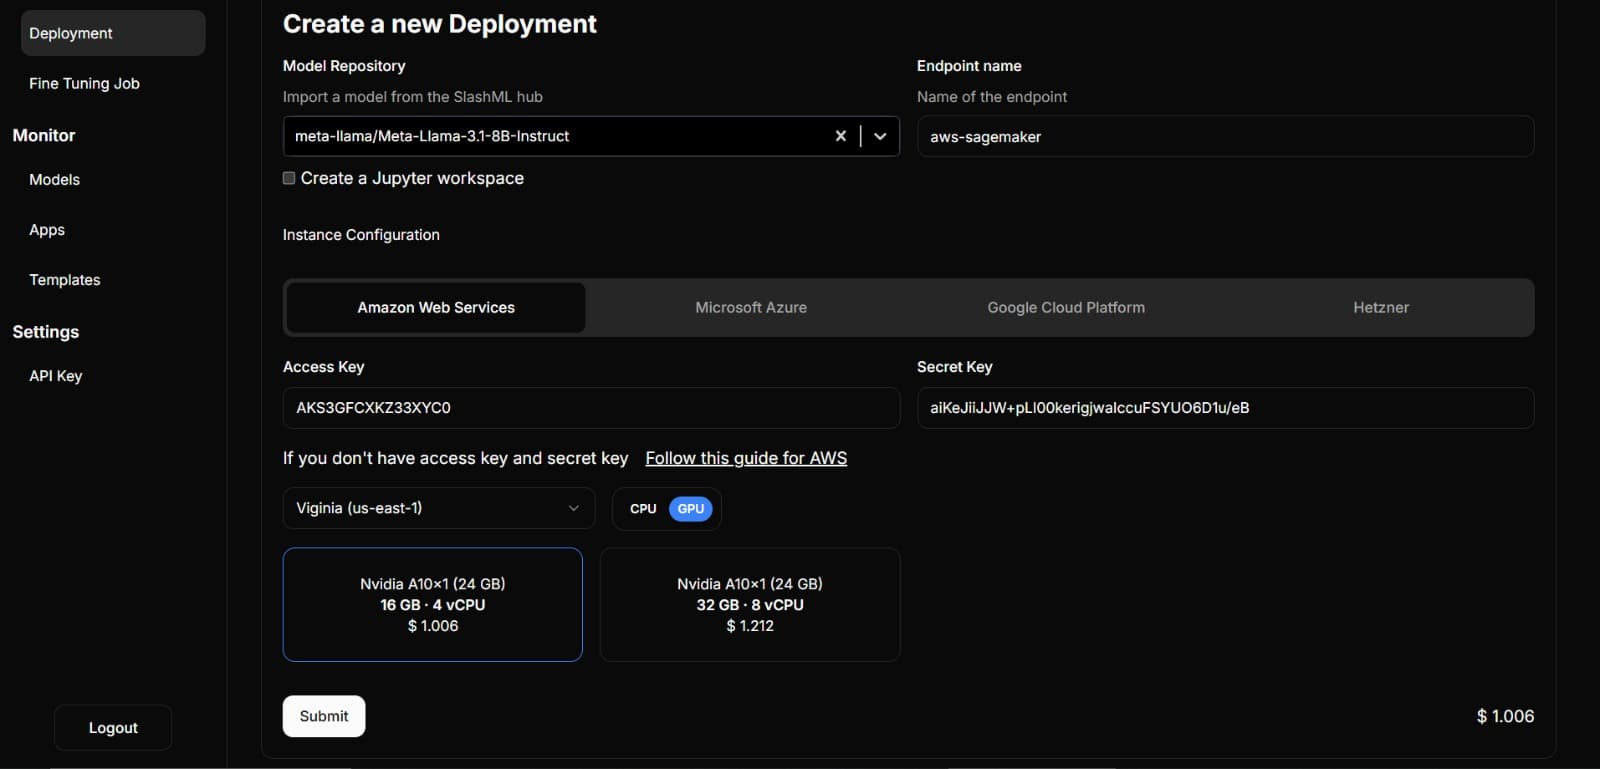
Task: Switch to the Microsoft Azure tab
Action: [751, 308]
